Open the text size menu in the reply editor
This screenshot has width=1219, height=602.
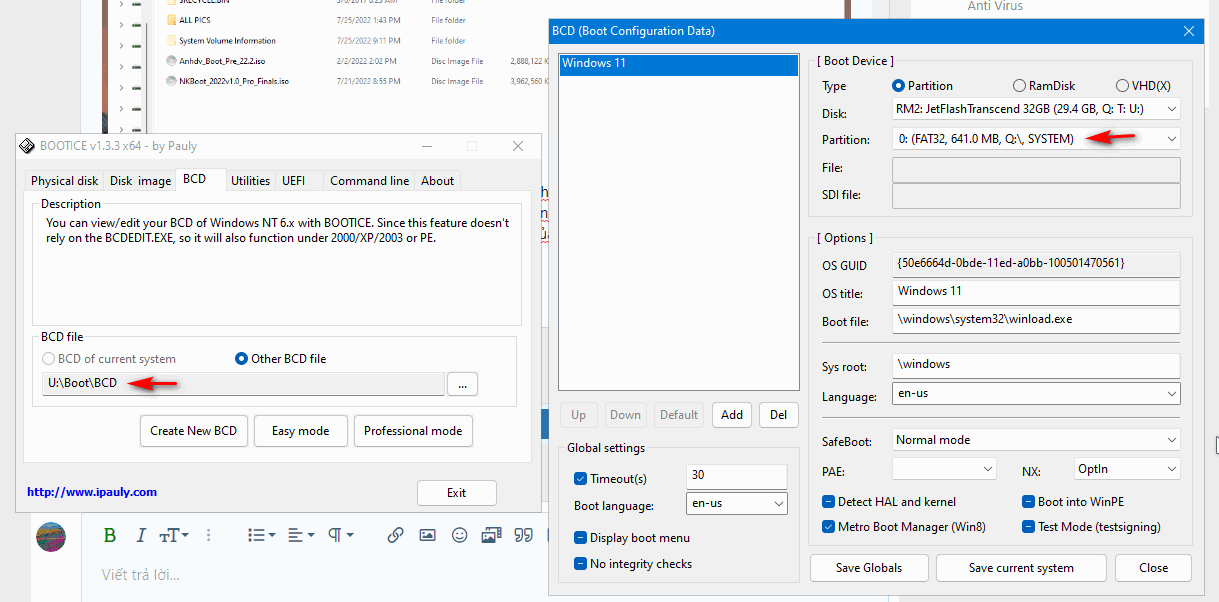click(x=174, y=535)
